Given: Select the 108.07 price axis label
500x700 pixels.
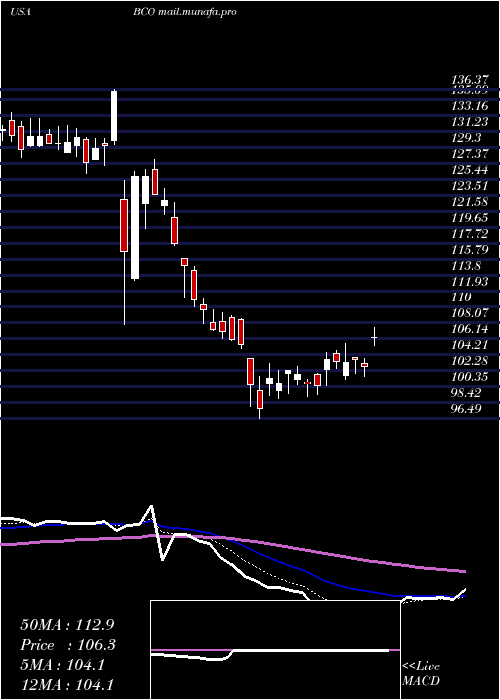Looking at the screenshot, I should [470, 312].
